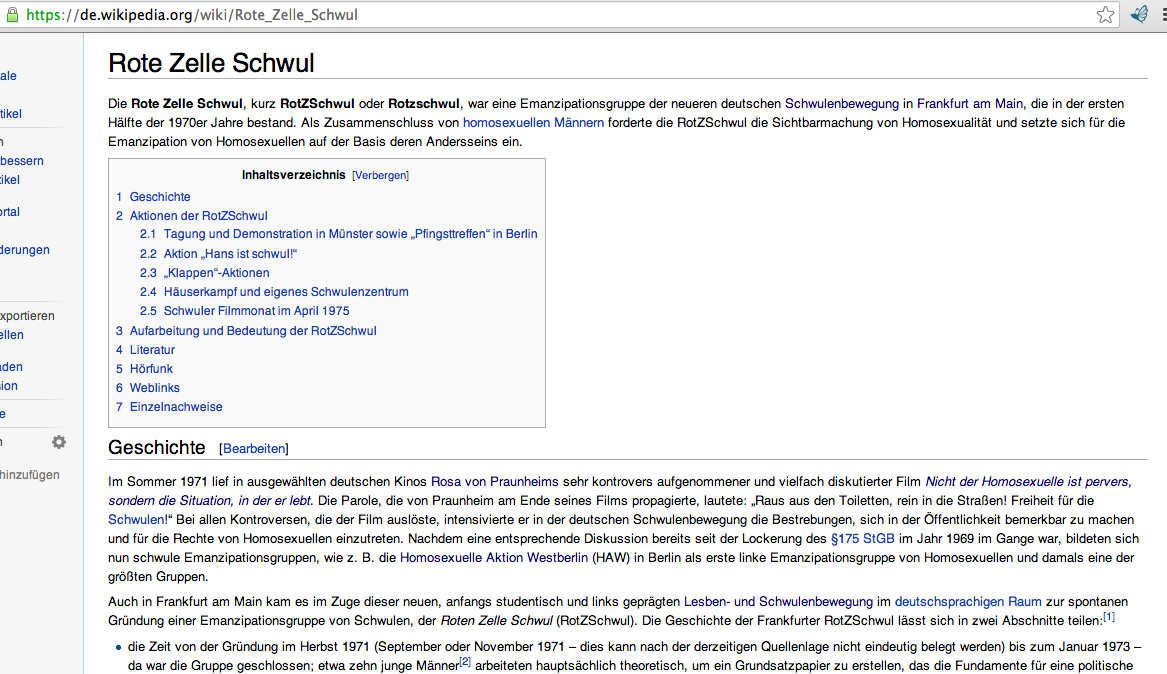This screenshot has width=1167, height=674.
Task: Open the Schwulenbewegung article link
Action: (842, 102)
